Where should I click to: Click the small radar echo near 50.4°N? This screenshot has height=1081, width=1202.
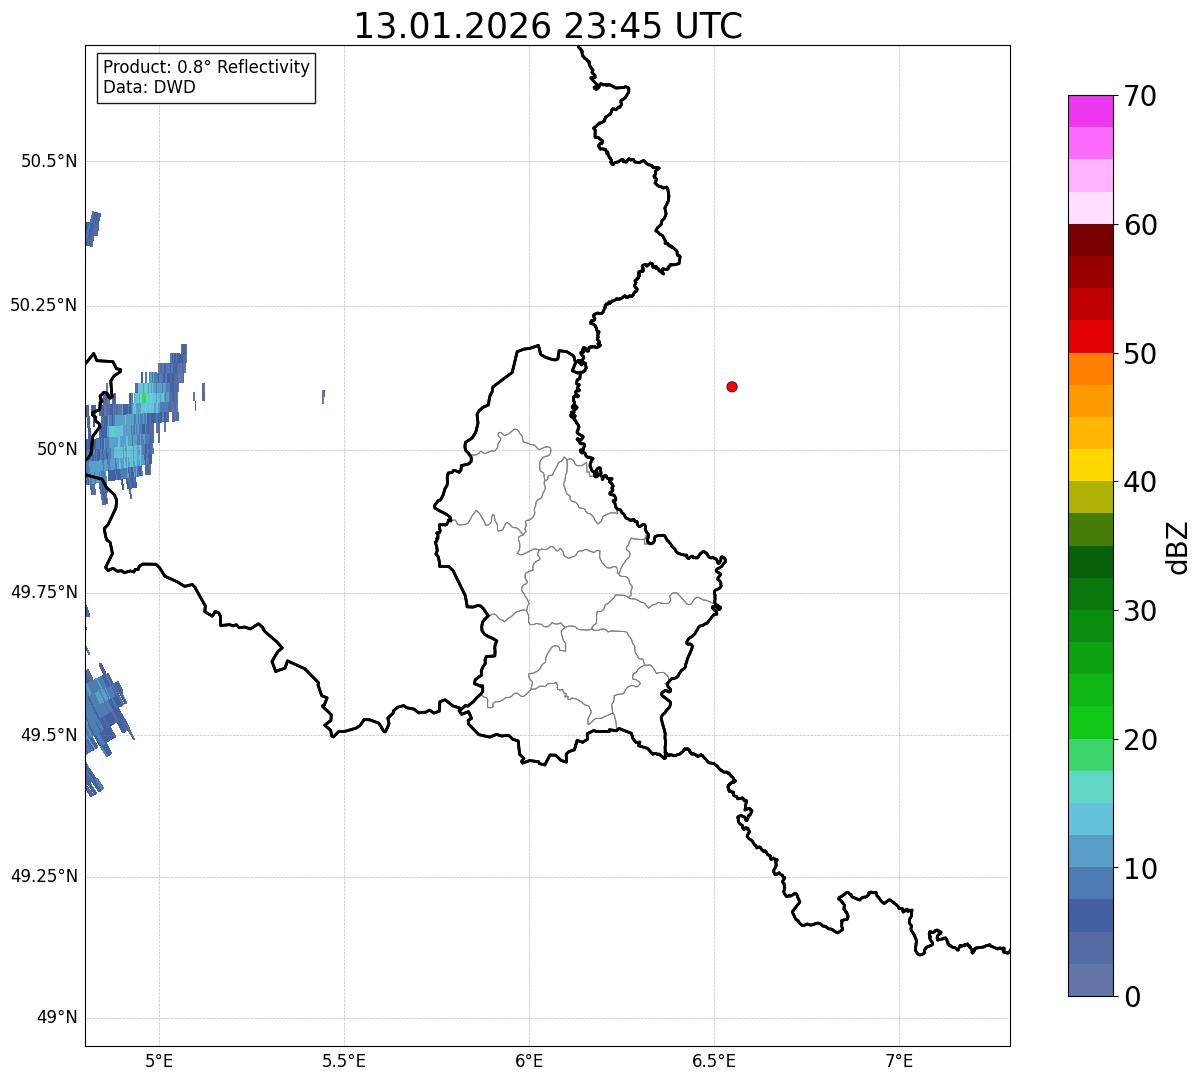tap(93, 228)
